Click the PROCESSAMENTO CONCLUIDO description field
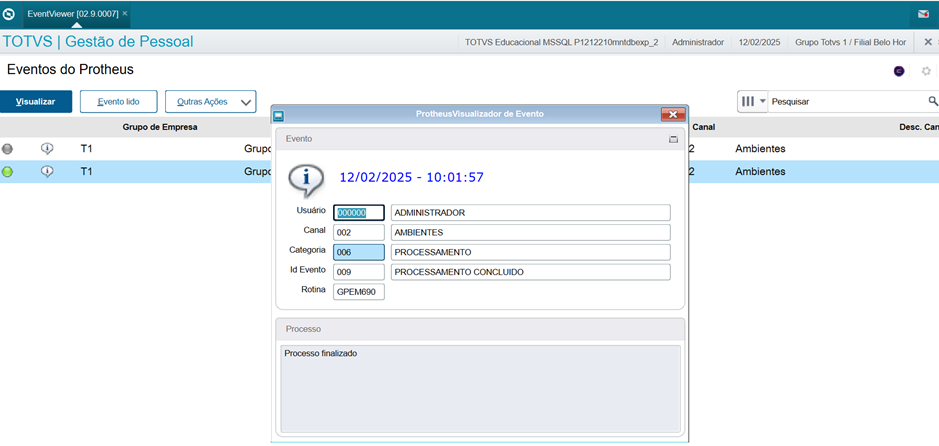Image resolution: width=939 pixels, height=446 pixels. pyautogui.click(x=531, y=272)
